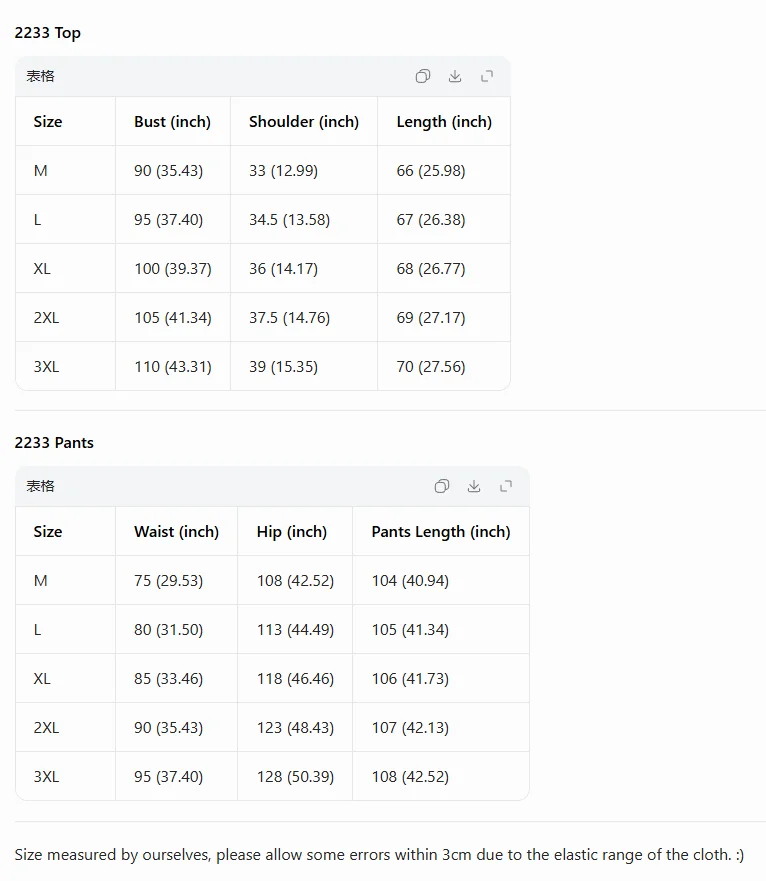Click the Pants Length (inch) header

pos(441,532)
